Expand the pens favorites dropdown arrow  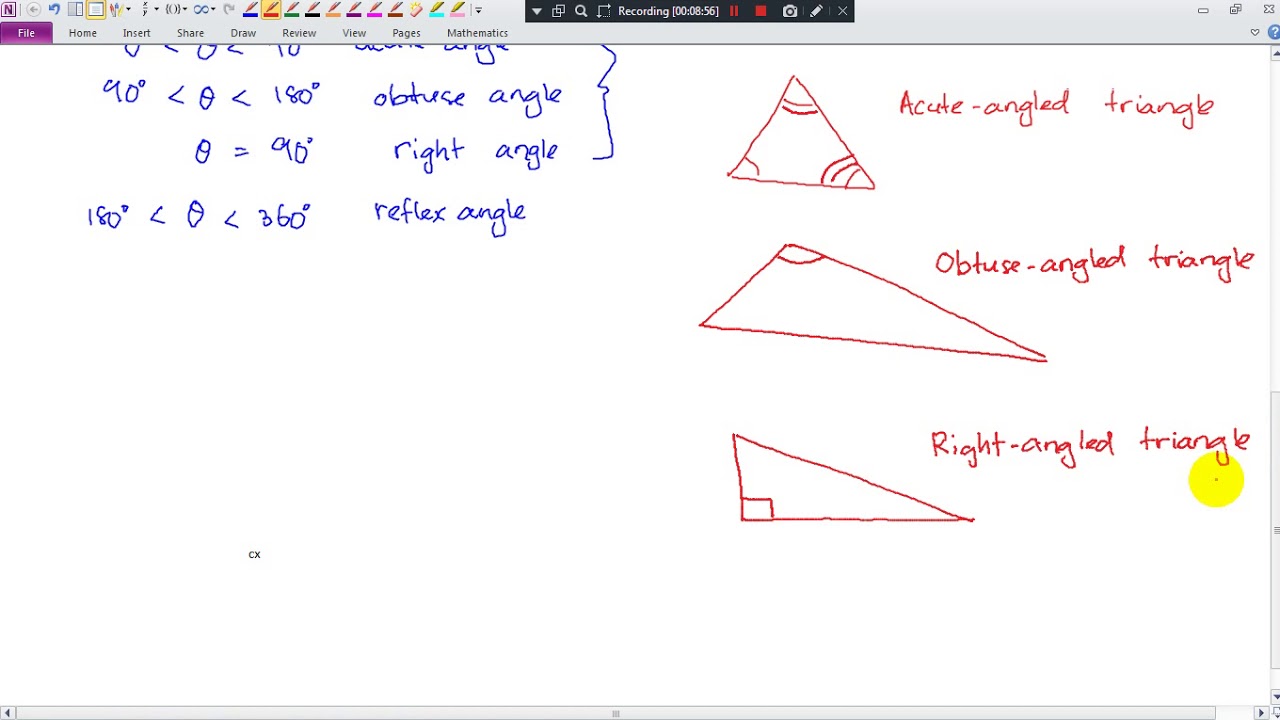(x=129, y=10)
